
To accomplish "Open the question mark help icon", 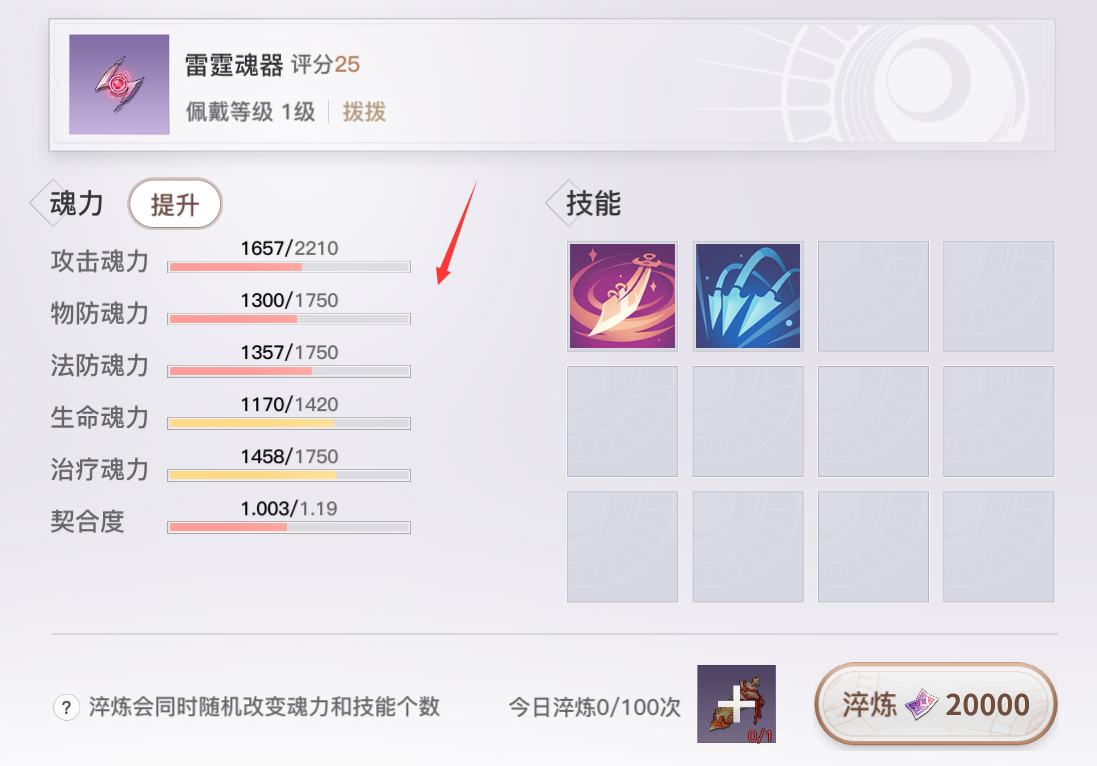I will tap(66, 707).
